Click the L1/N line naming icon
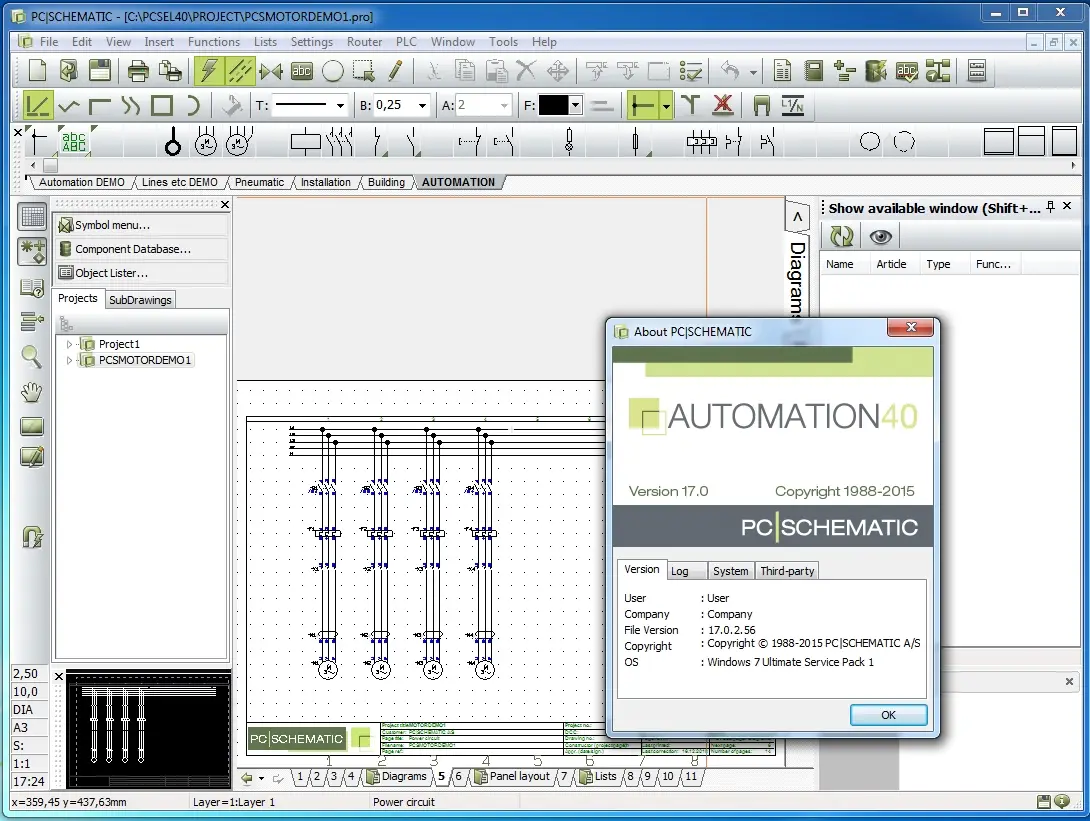This screenshot has width=1090, height=821. (x=792, y=106)
